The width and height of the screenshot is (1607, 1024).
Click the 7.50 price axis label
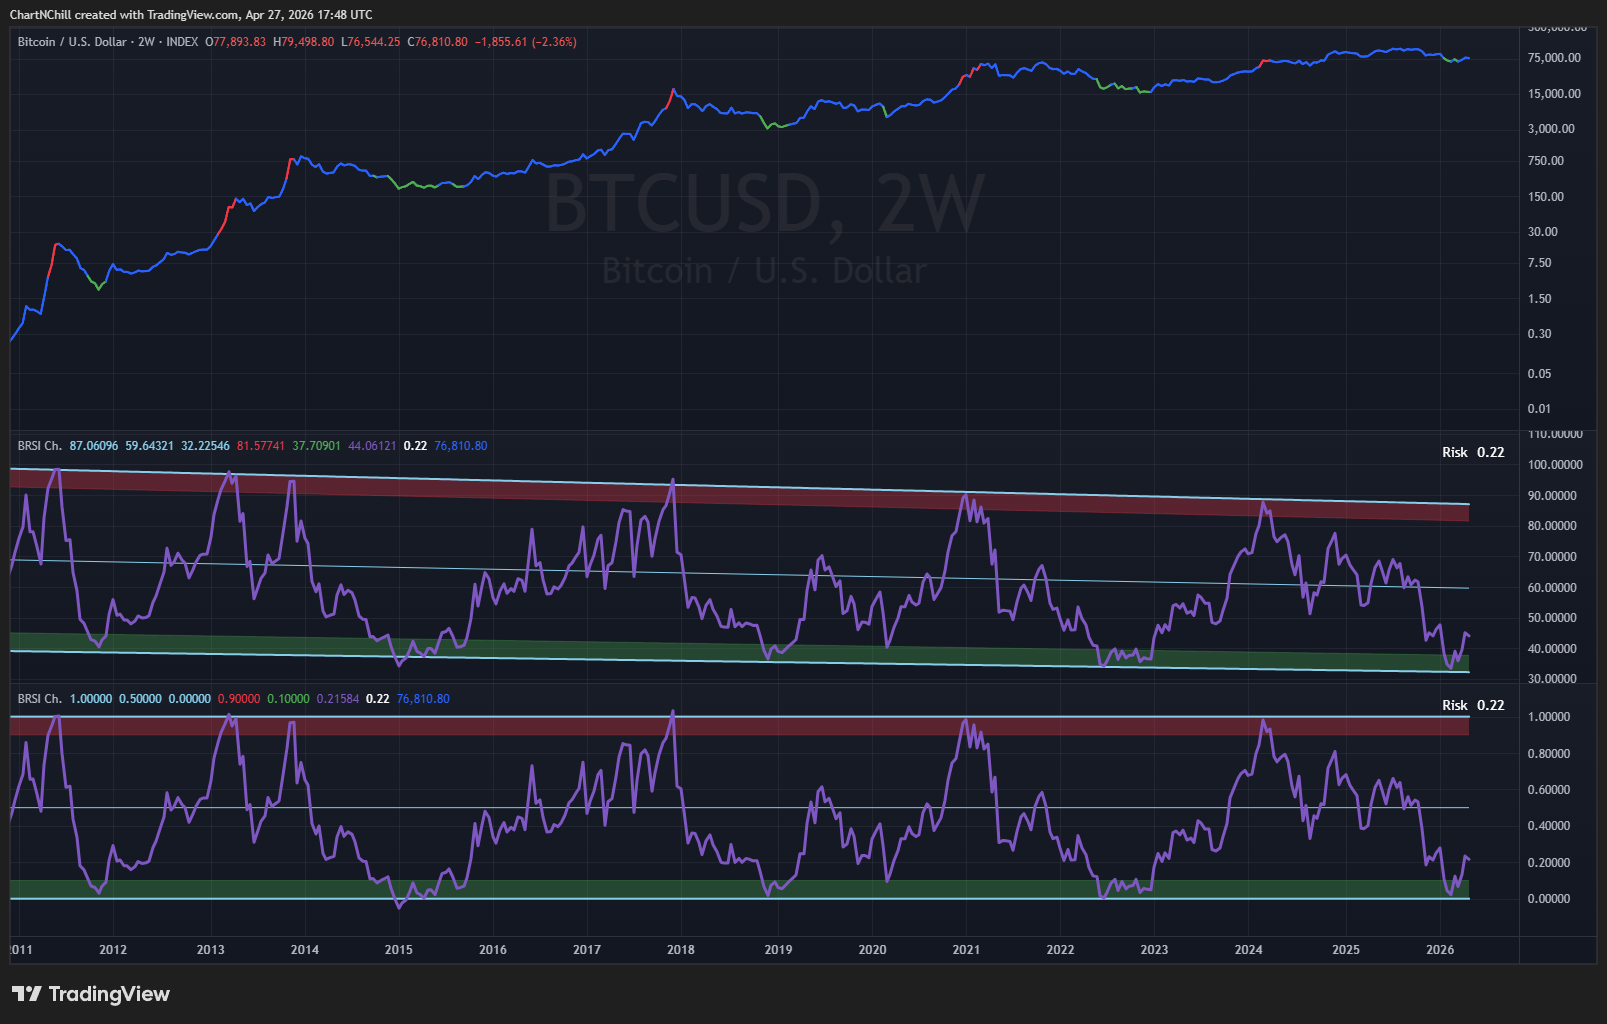[1540, 263]
